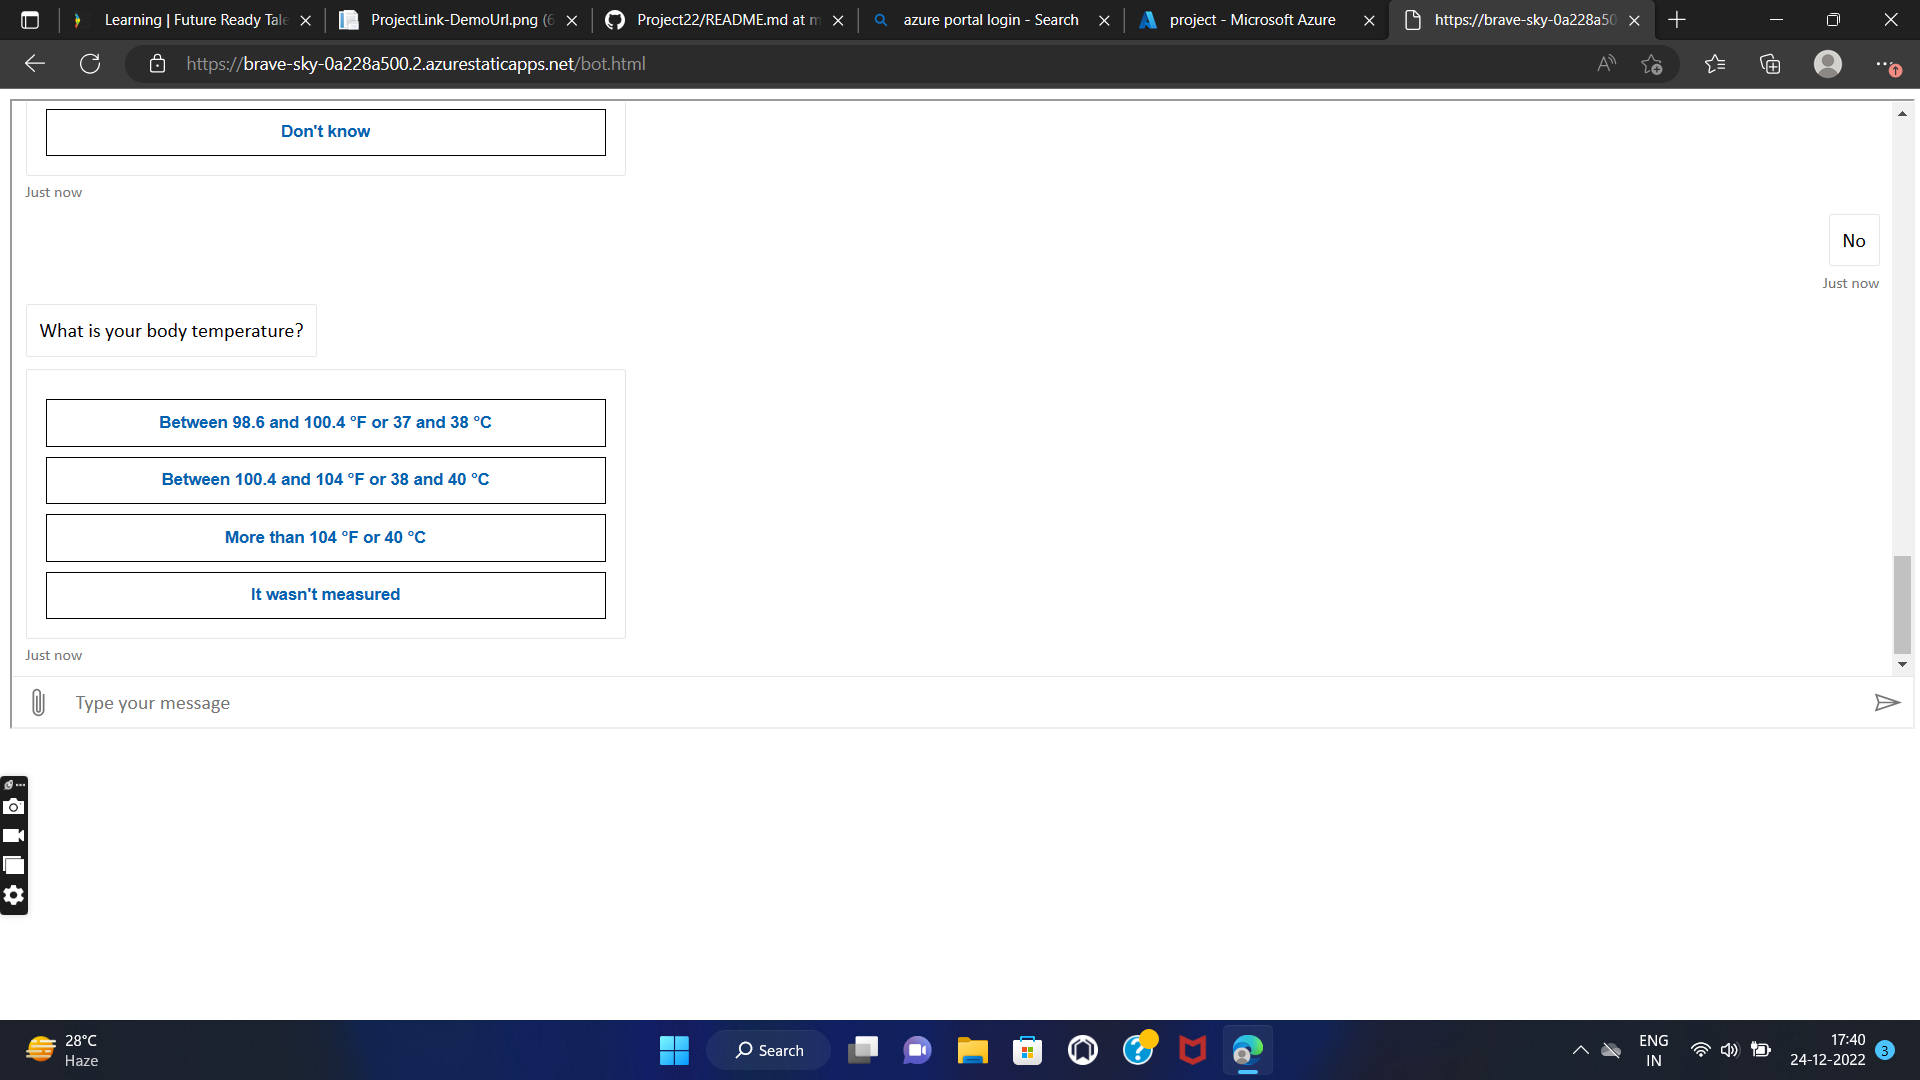
Task: Click the chat scroll up arrow
Action: 1902,113
